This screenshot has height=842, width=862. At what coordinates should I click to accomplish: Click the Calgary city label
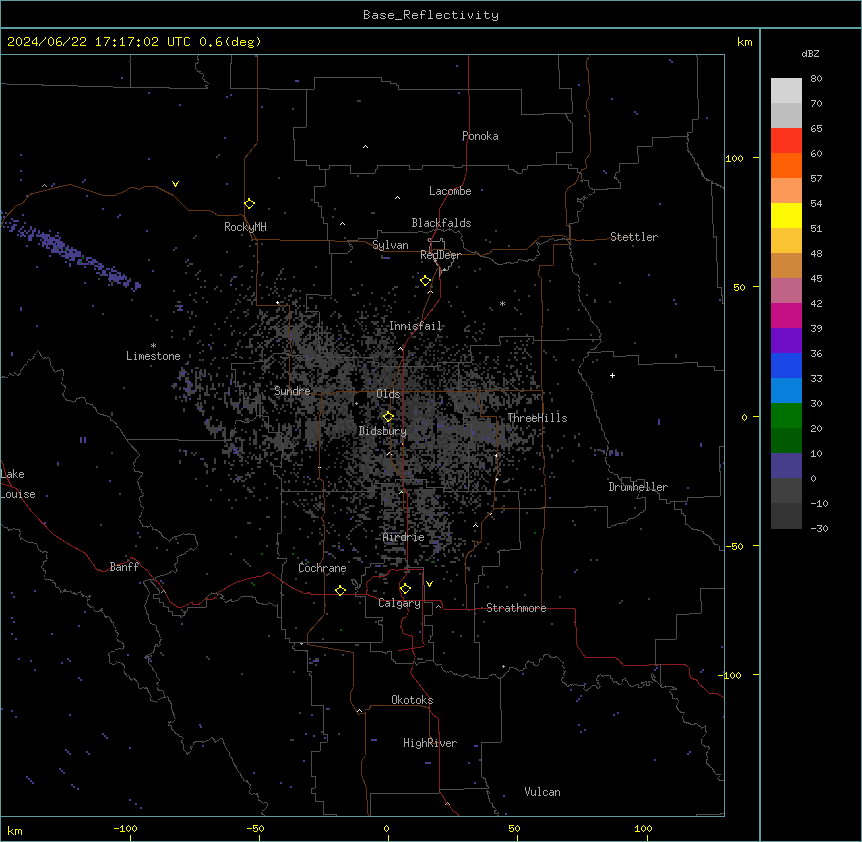[x=399, y=603]
